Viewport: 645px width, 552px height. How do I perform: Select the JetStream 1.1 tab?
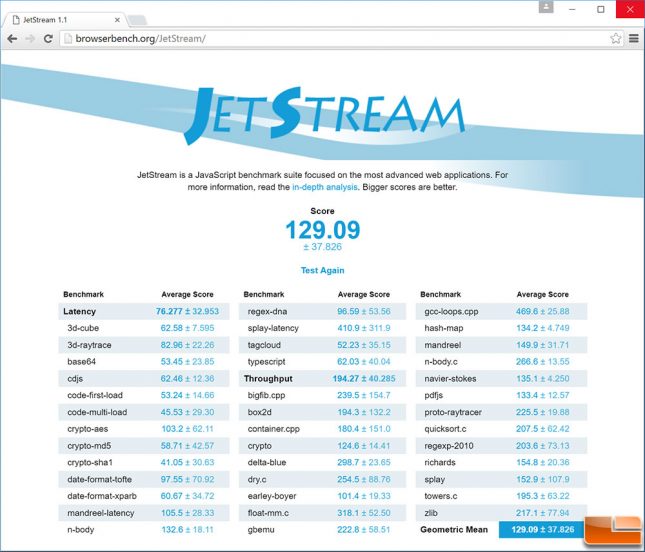64,20
